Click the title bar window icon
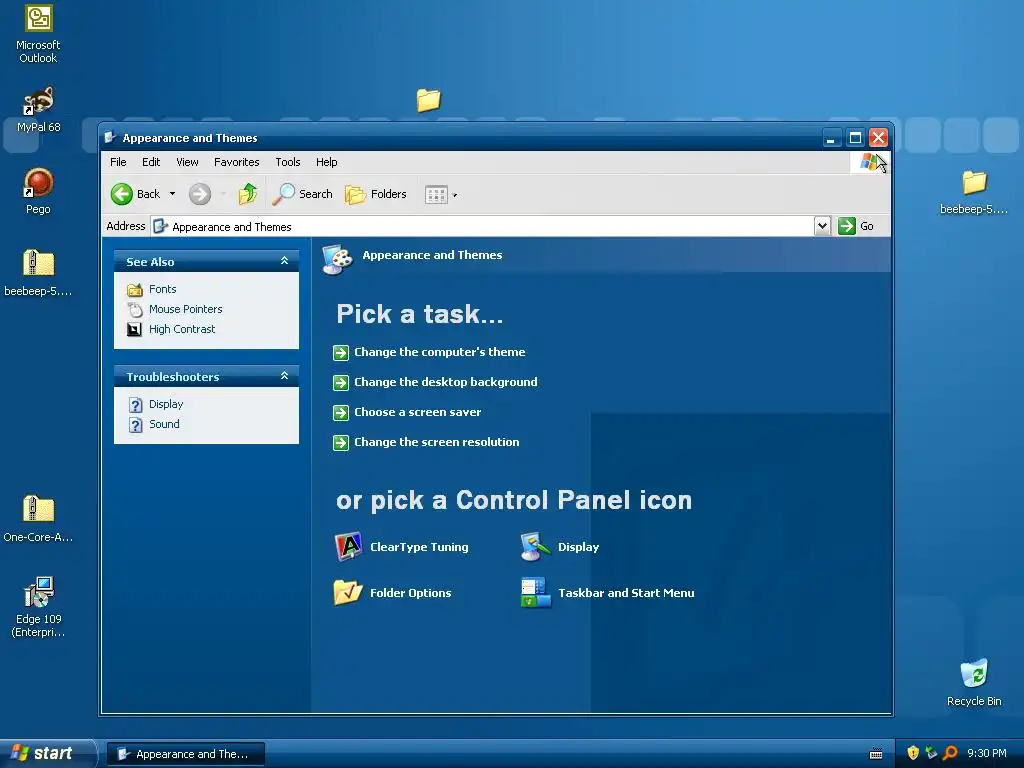The width and height of the screenshot is (1024, 768). 110,138
